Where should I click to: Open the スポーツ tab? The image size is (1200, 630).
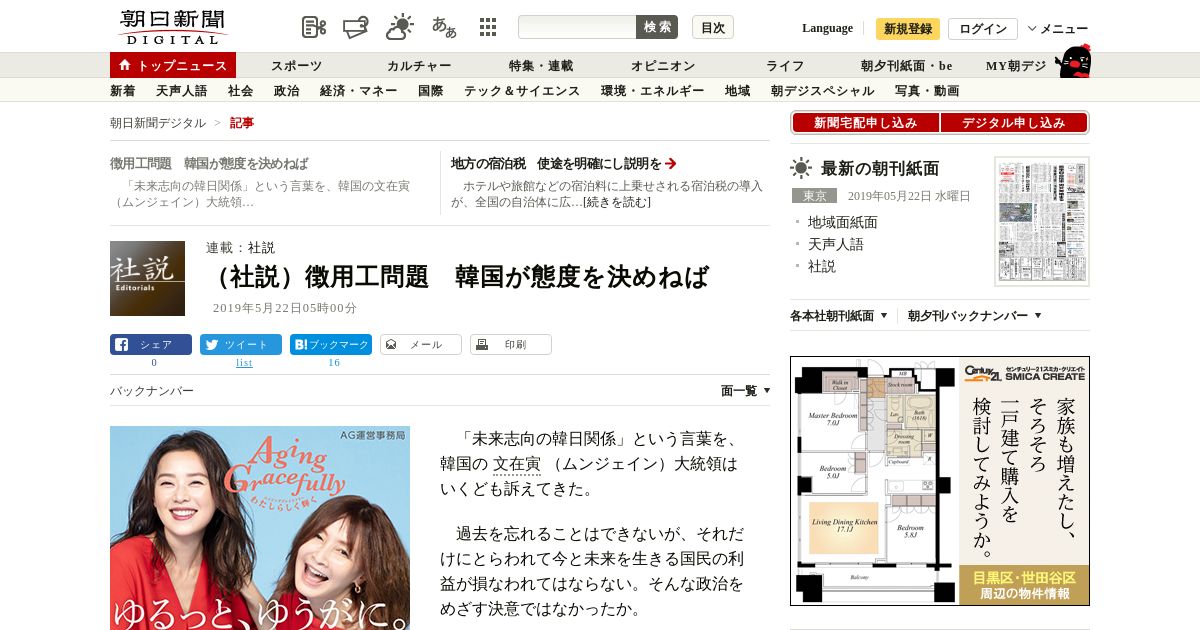point(297,65)
